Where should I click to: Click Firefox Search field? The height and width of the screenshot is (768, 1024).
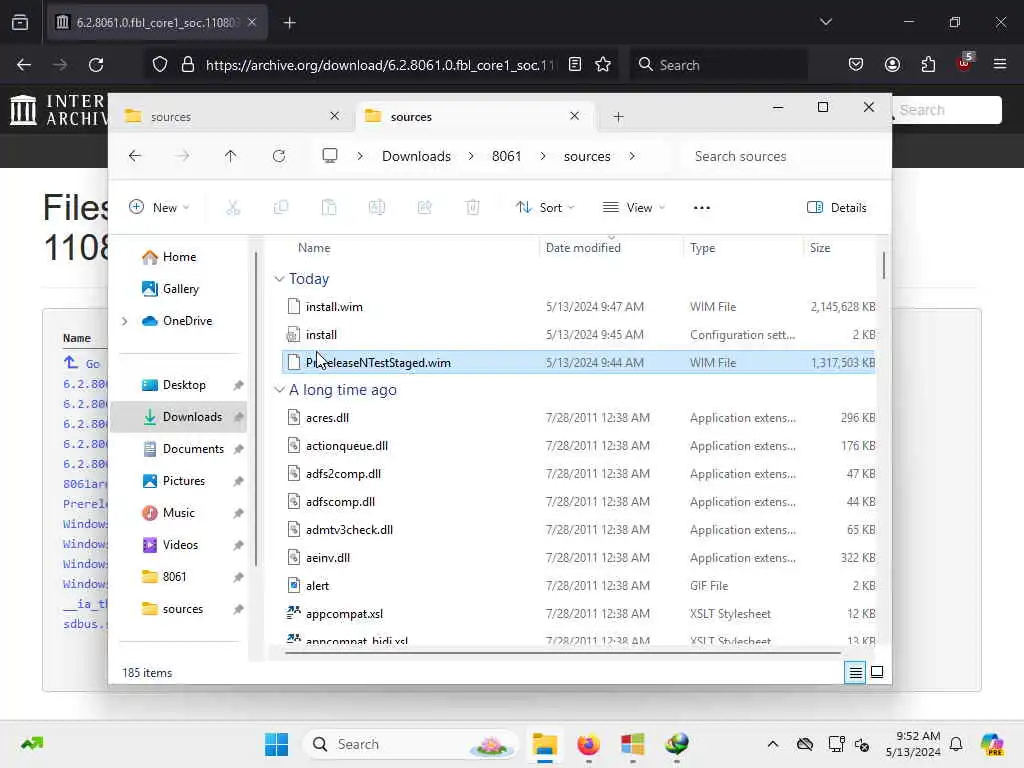(x=718, y=65)
